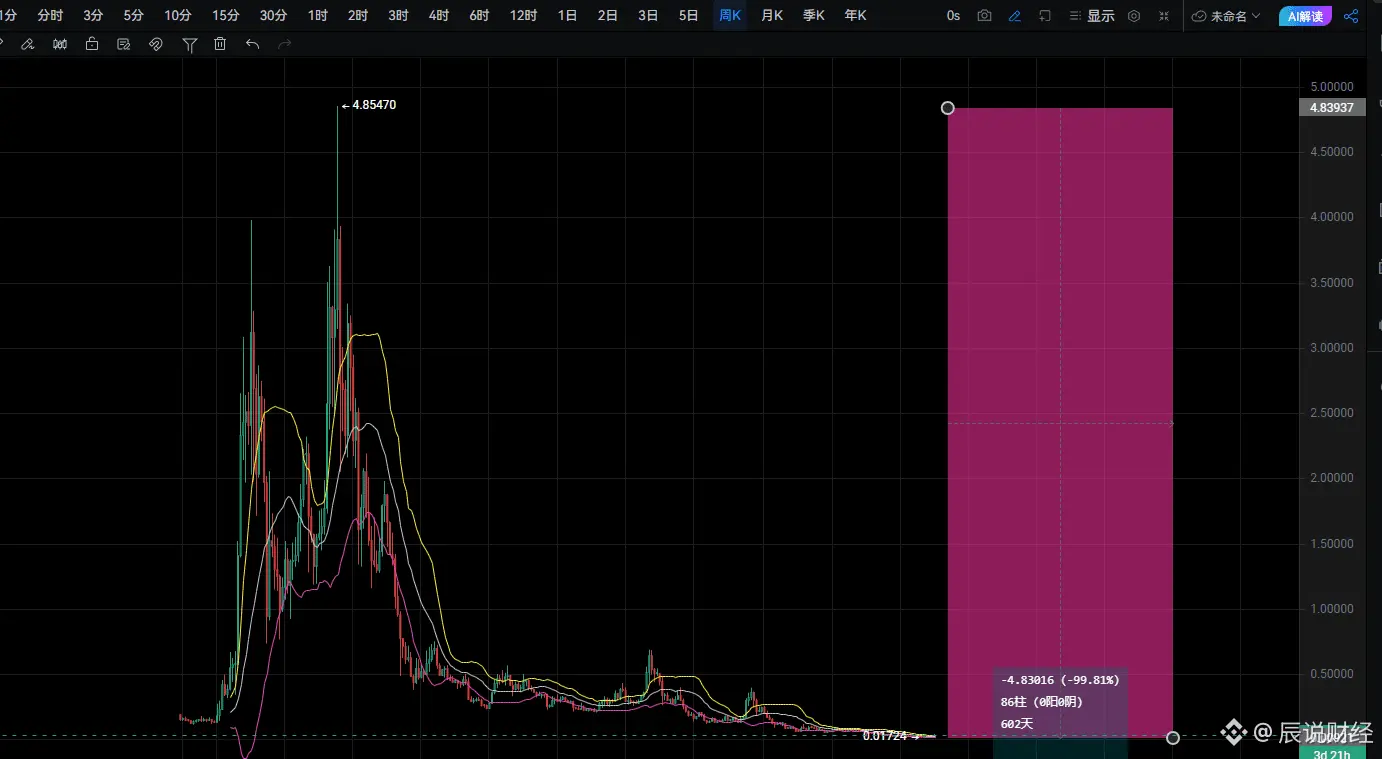Switch to the 30分 timeframe
Viewport: 1382px width, 759px height.
point(274,16)
